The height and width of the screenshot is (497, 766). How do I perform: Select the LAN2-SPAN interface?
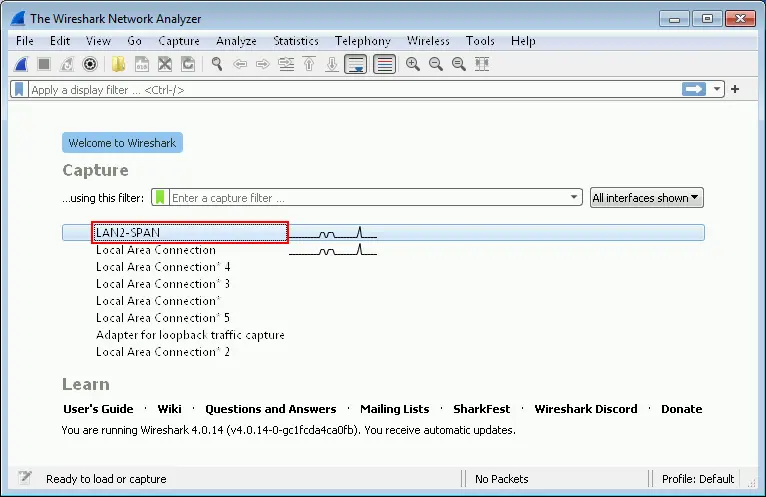(383, 233)
